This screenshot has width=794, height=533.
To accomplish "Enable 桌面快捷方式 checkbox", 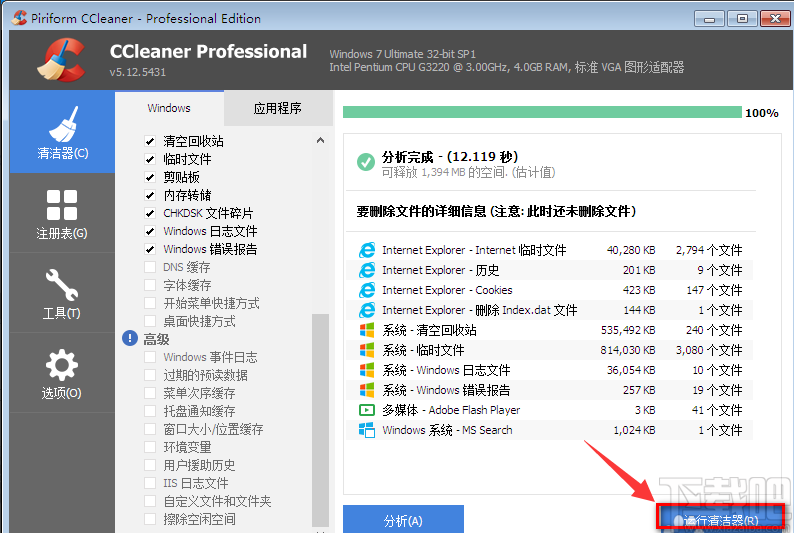I will coord(150,321).
